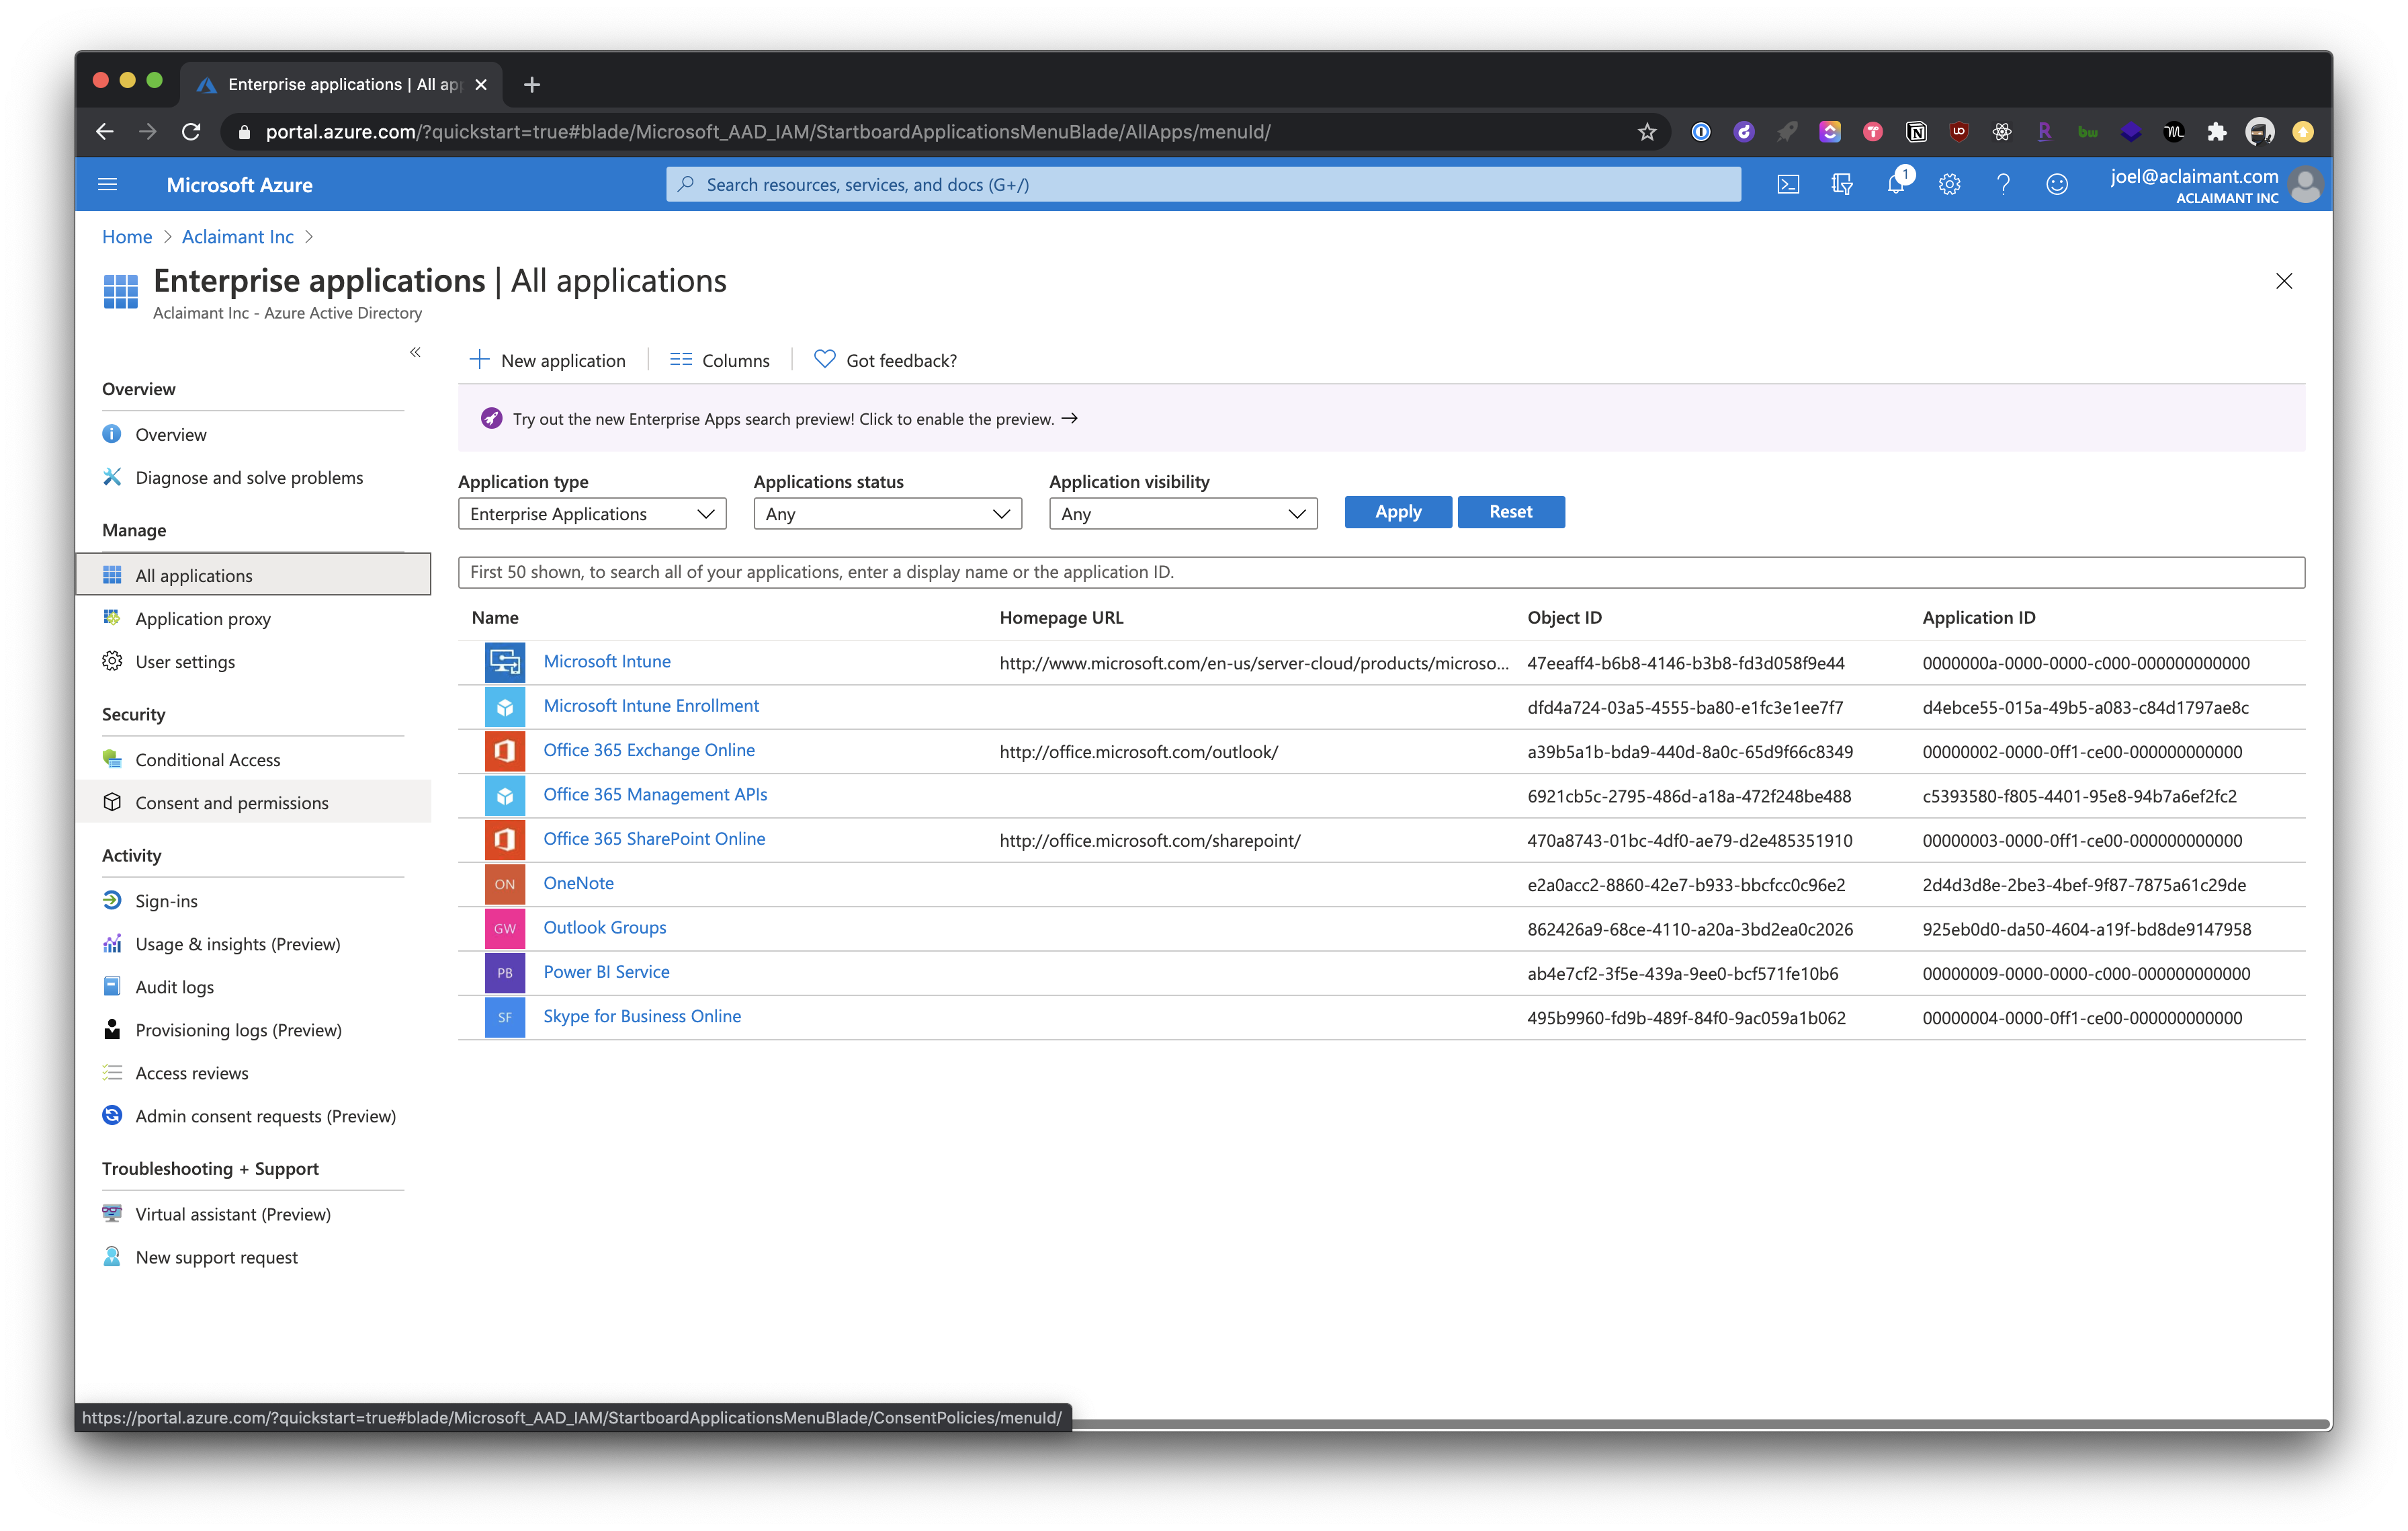Click the Office 365 Exchange Online icon

(505, 751)
